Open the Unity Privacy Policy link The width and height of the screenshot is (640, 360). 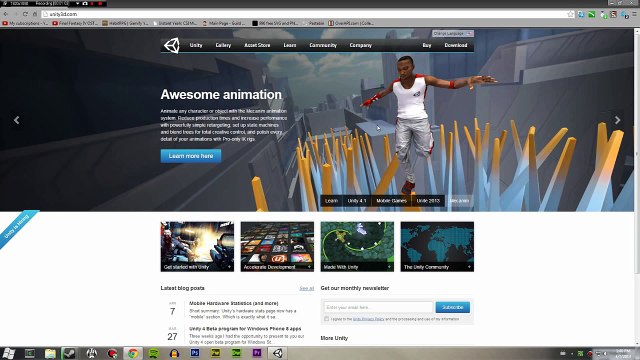coord(369,319)
